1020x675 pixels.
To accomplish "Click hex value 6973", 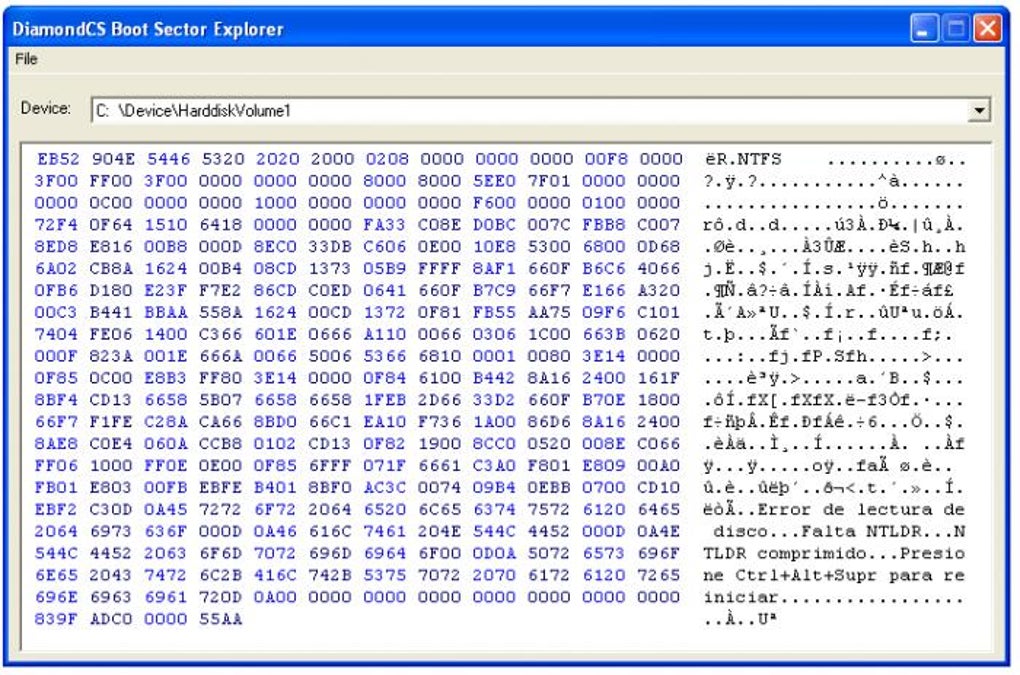I will (113, 532).
